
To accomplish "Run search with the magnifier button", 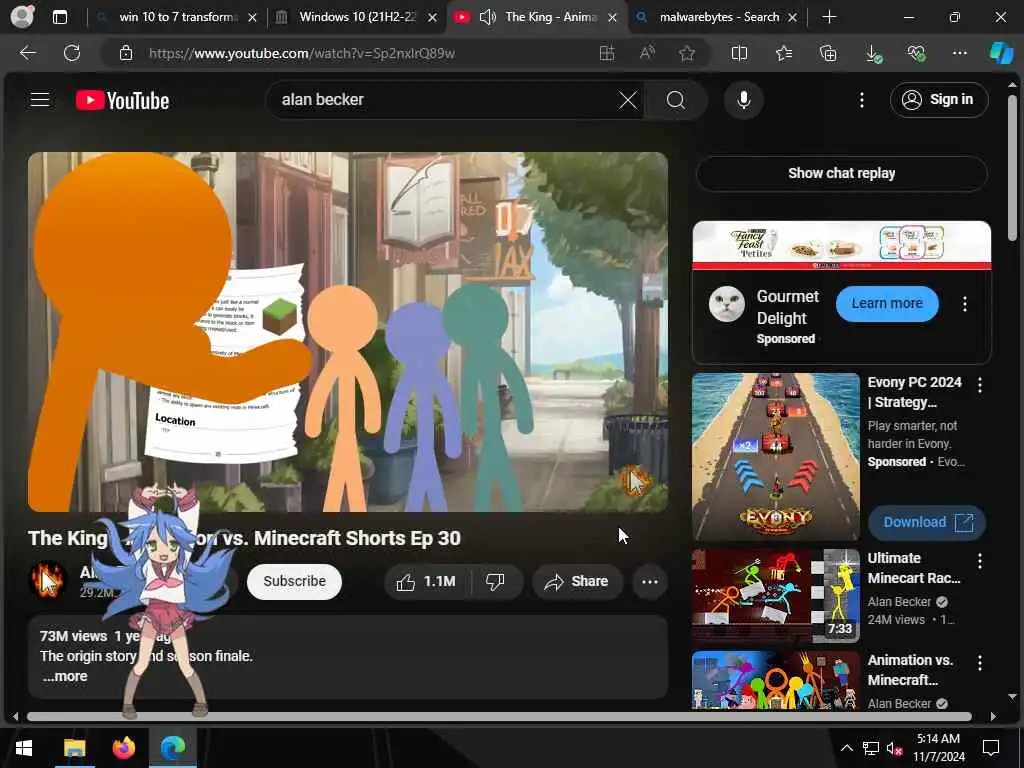I will tap(676, 100).
